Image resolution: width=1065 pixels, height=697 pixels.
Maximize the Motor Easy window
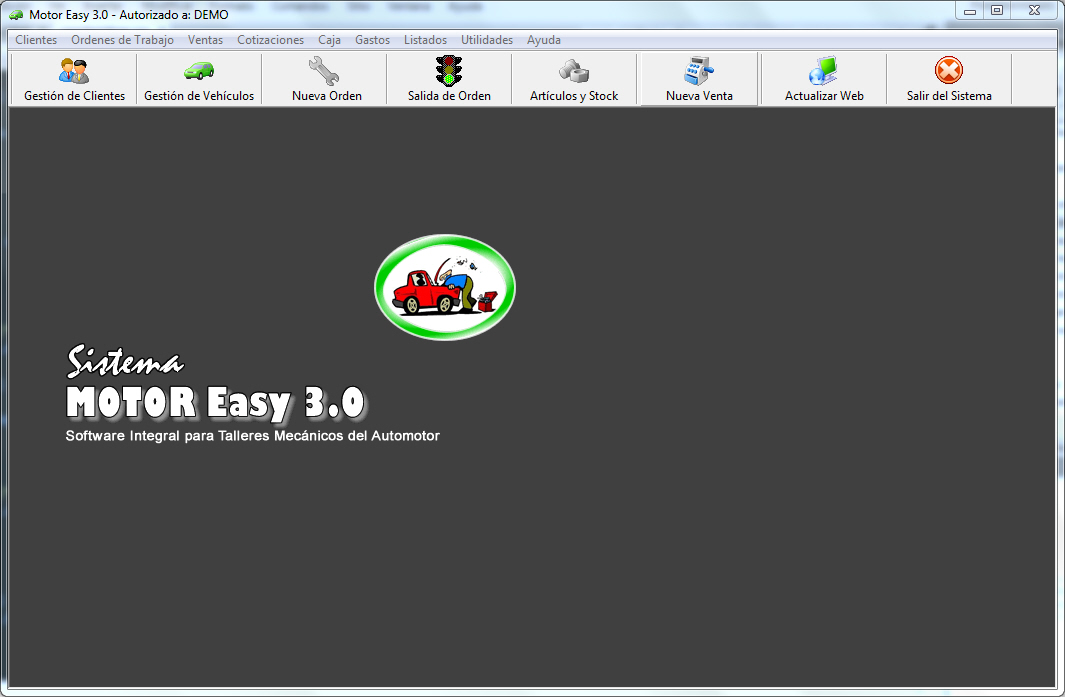click(997, 10)
